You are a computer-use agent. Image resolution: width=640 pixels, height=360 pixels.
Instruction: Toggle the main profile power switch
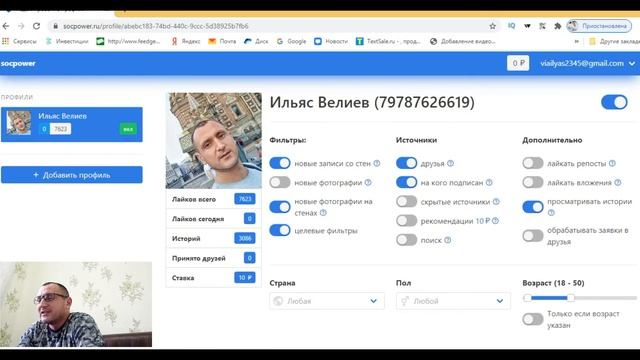(614, 102)
